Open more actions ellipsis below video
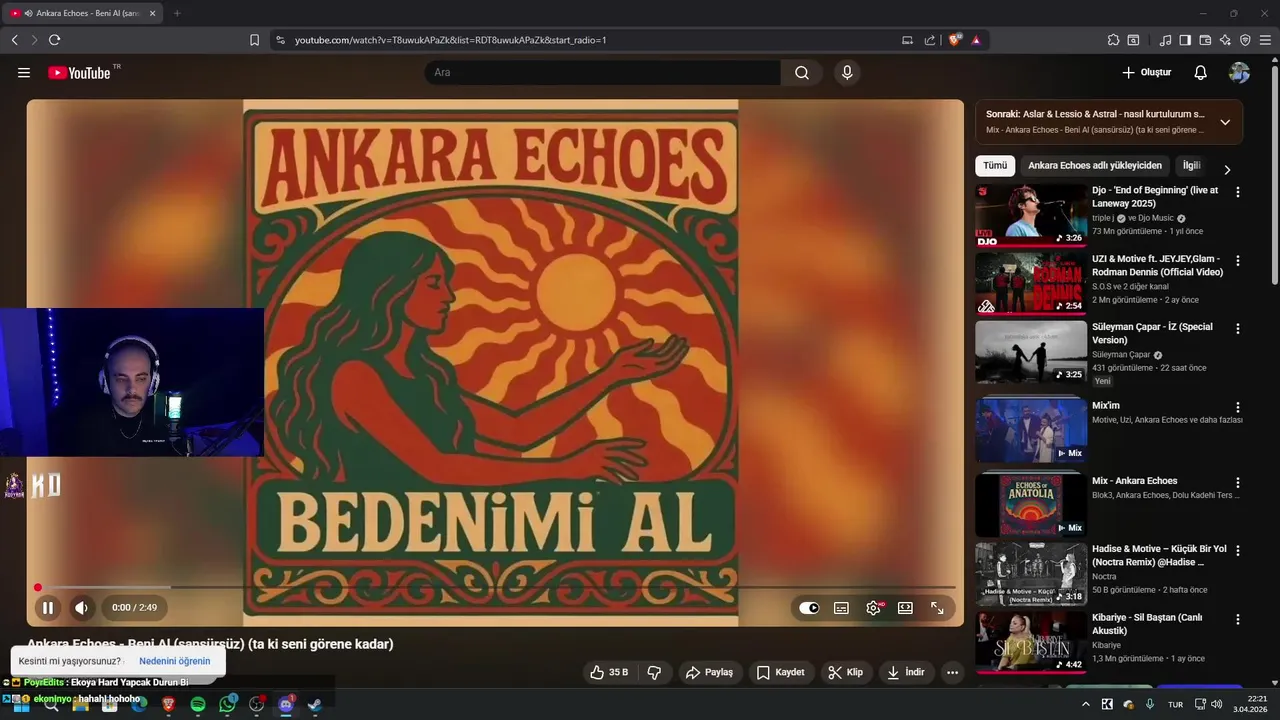Image resolution: width=1280 pixels, height=720 pixels. (952, 672)
